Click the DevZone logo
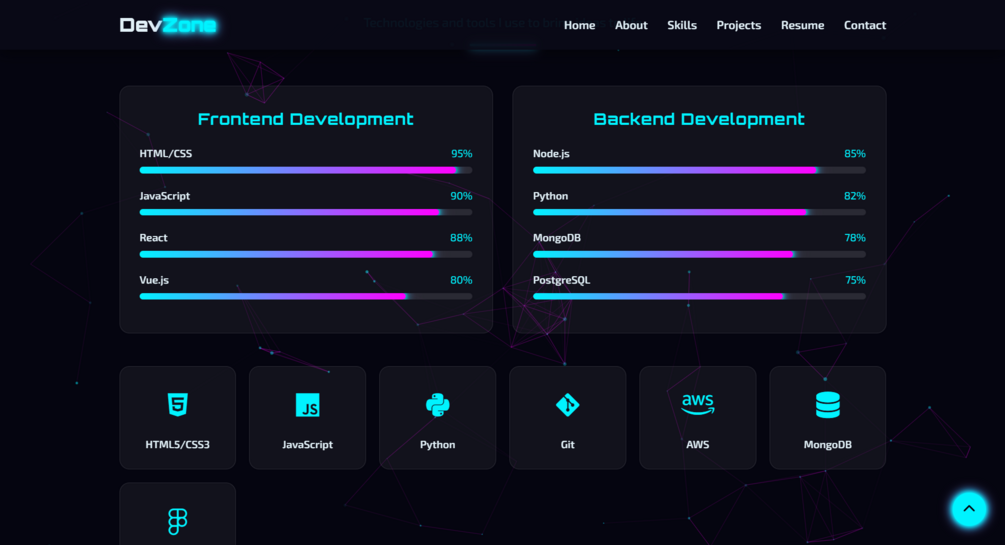 (x=168, y=25)
